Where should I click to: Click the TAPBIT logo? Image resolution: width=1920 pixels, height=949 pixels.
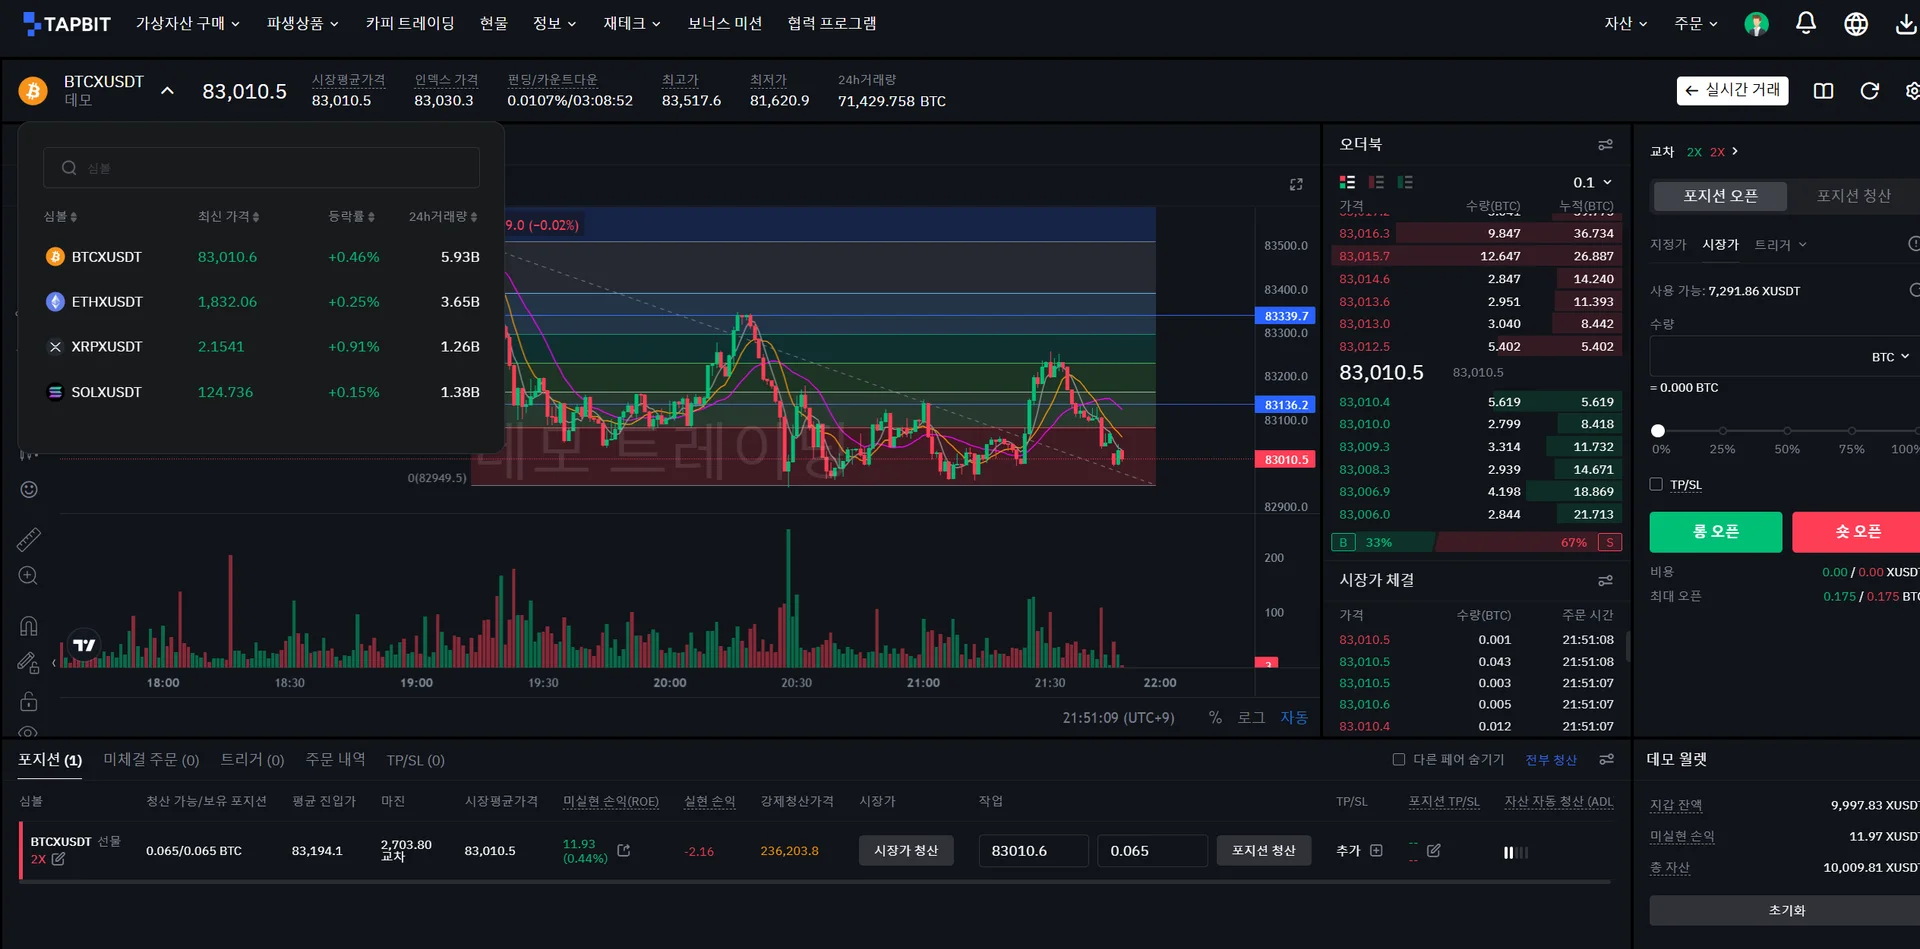[67, 23]
